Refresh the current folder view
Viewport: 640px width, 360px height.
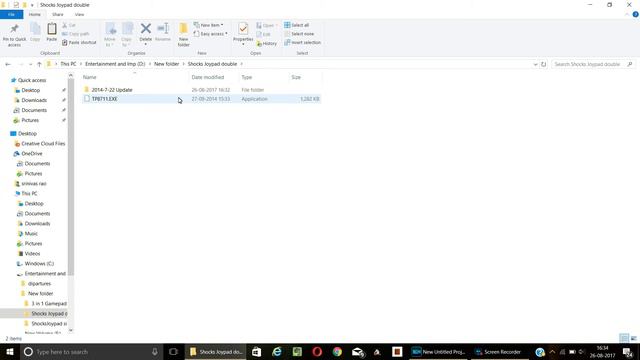543,64
